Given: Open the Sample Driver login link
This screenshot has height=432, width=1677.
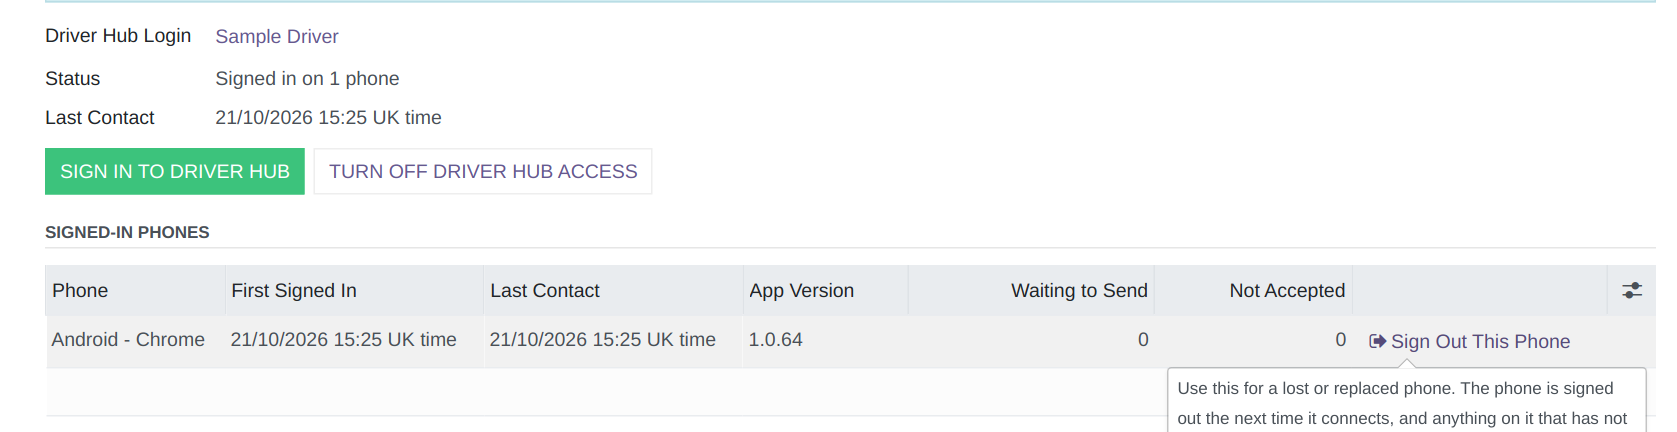Looking at the screenshot, I should (x=277, y=36).
